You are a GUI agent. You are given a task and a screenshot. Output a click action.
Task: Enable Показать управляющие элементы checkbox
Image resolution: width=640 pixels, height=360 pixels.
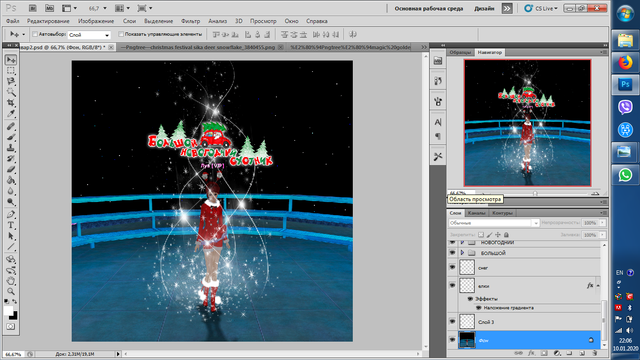tap(121, 34)
